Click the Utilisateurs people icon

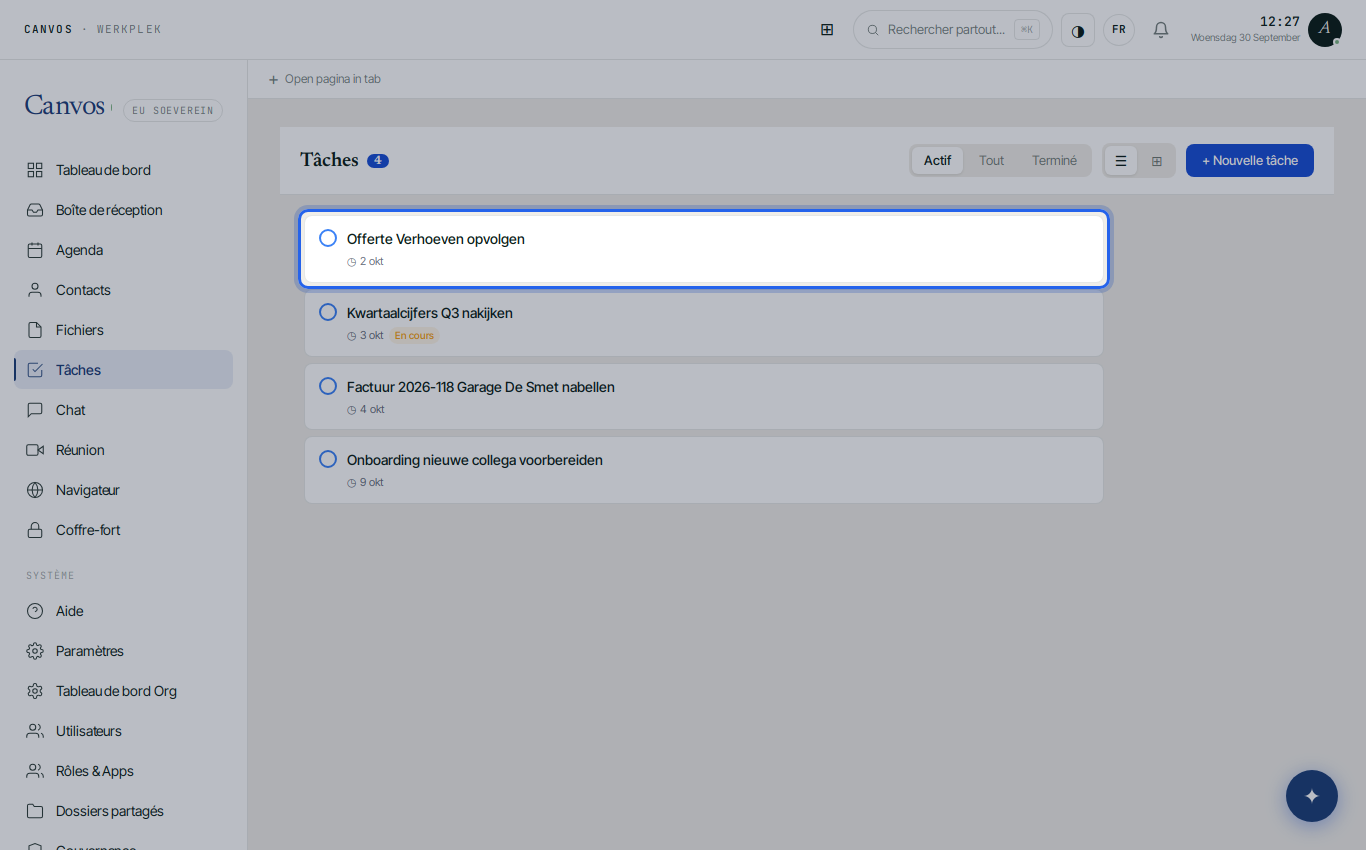(x=35, y=731)
